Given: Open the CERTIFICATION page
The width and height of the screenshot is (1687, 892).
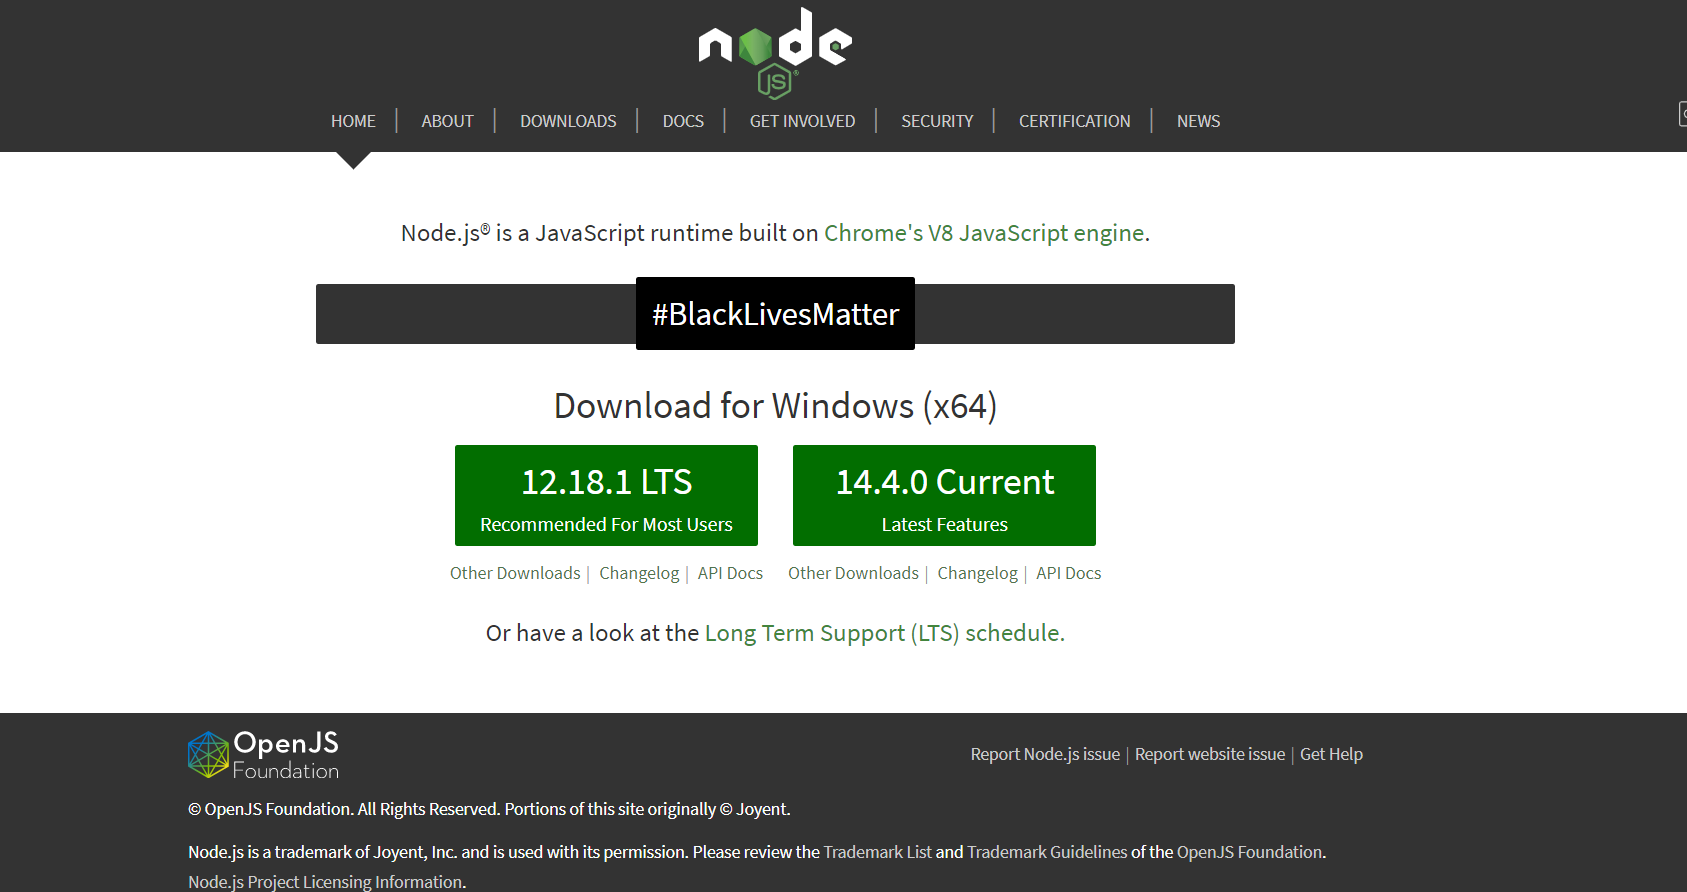Looking at the screenshot, I should (x=1074, y=121).
